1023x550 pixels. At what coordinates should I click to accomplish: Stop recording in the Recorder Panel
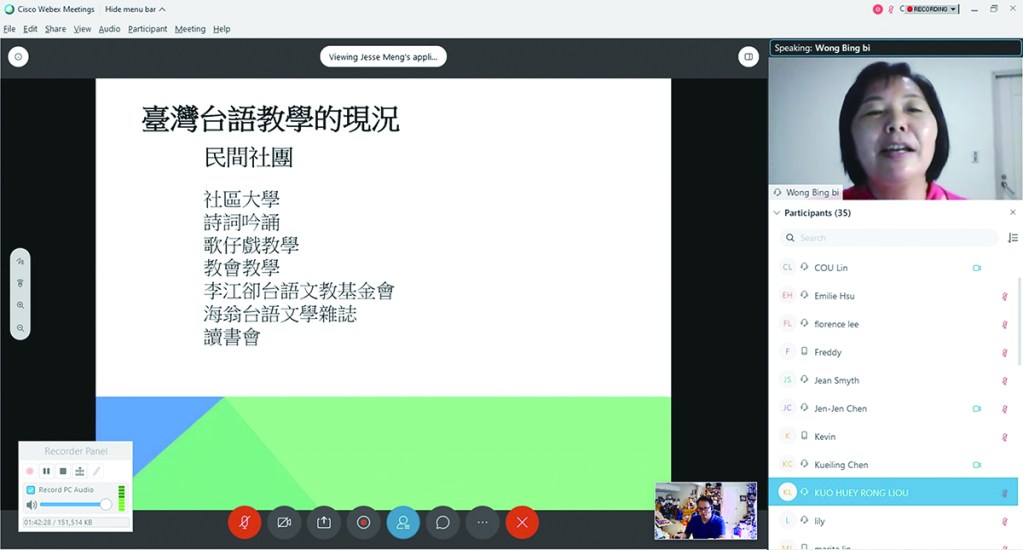(x=63, y=471)
